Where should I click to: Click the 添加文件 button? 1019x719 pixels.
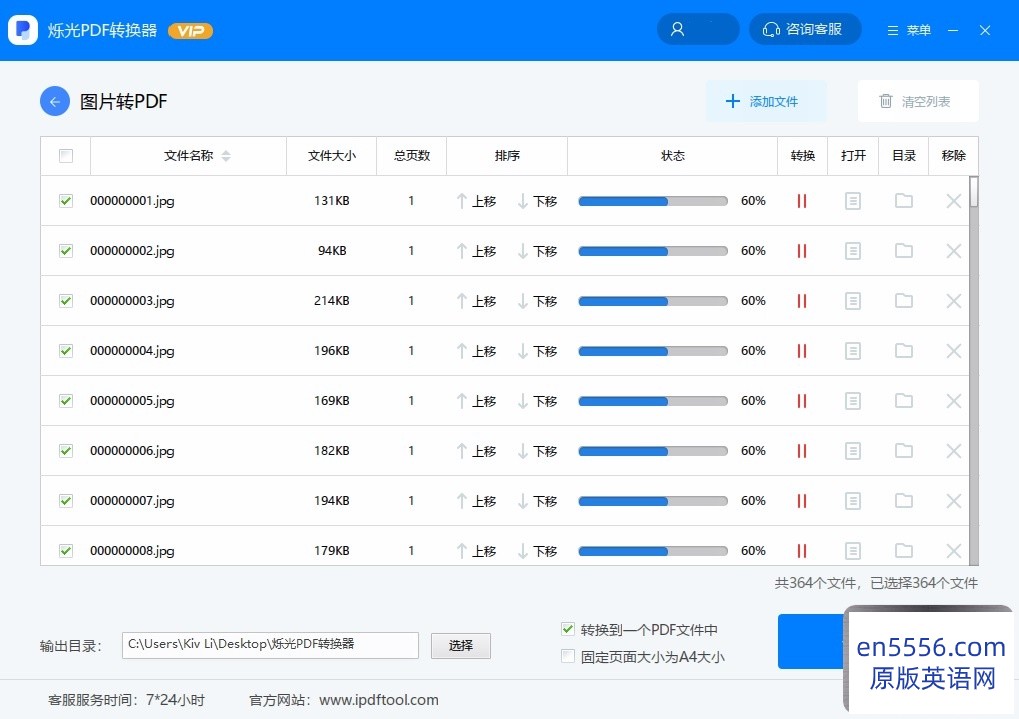click(x=766, y=101)
